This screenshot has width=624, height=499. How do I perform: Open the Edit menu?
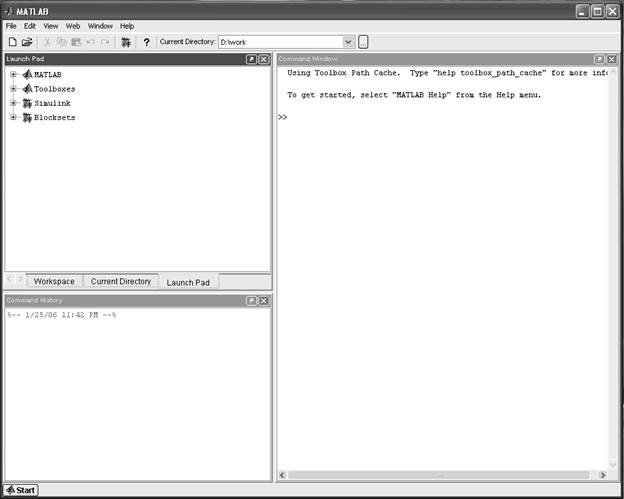coord(30,26)
